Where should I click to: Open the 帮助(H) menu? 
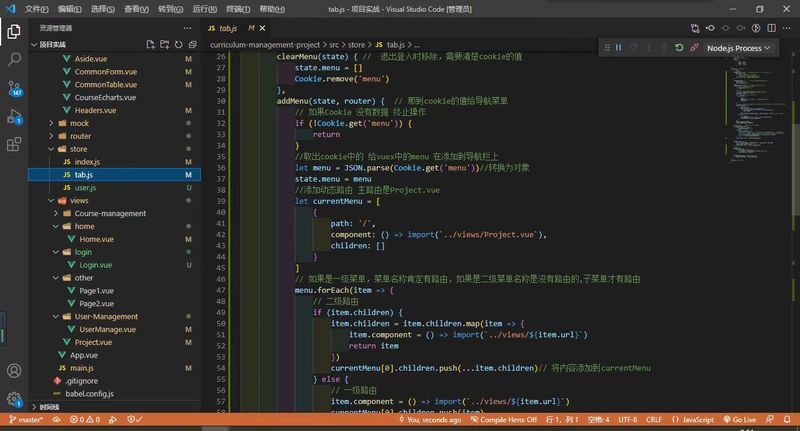coord(272,9)
